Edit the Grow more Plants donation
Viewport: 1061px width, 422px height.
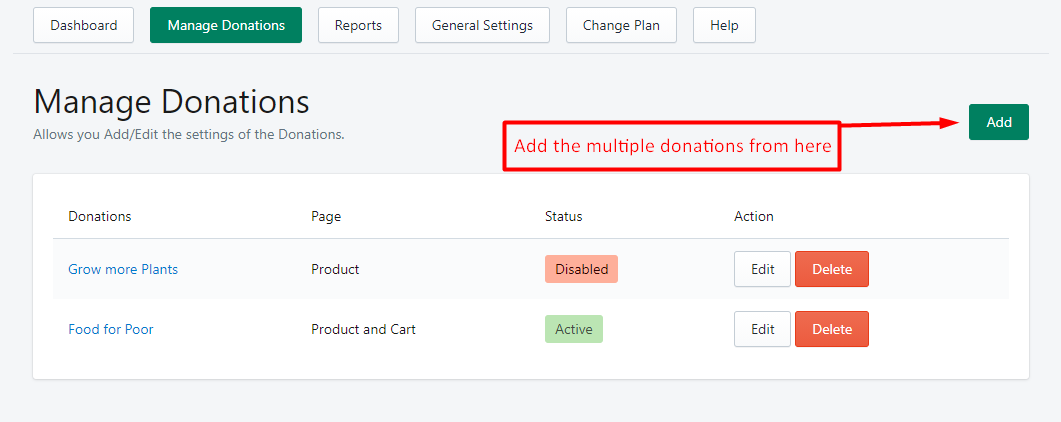pos(763,269)
